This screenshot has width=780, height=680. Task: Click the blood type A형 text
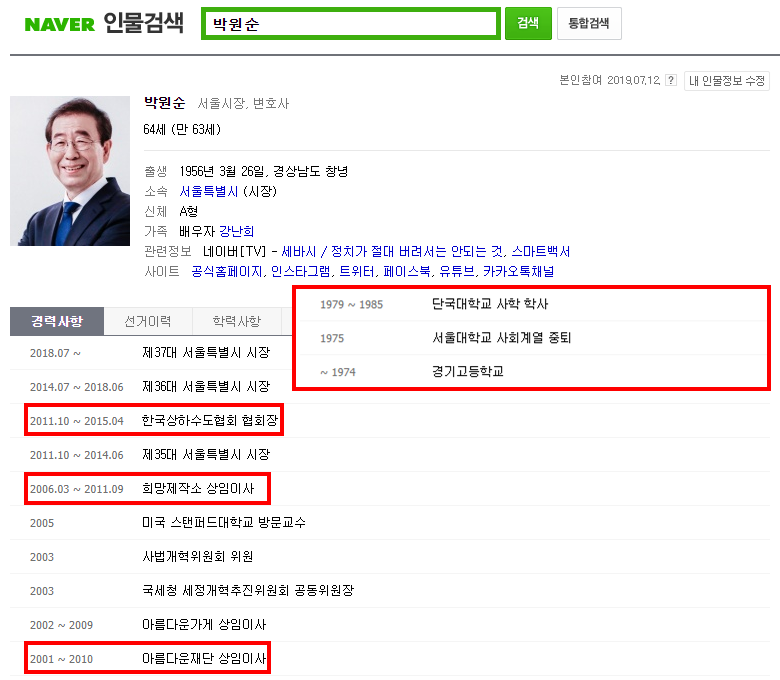(189, 211)
